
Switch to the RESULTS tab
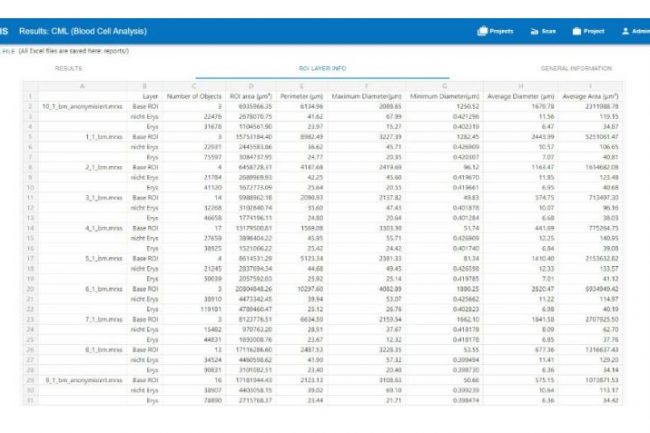click(69, 68)
